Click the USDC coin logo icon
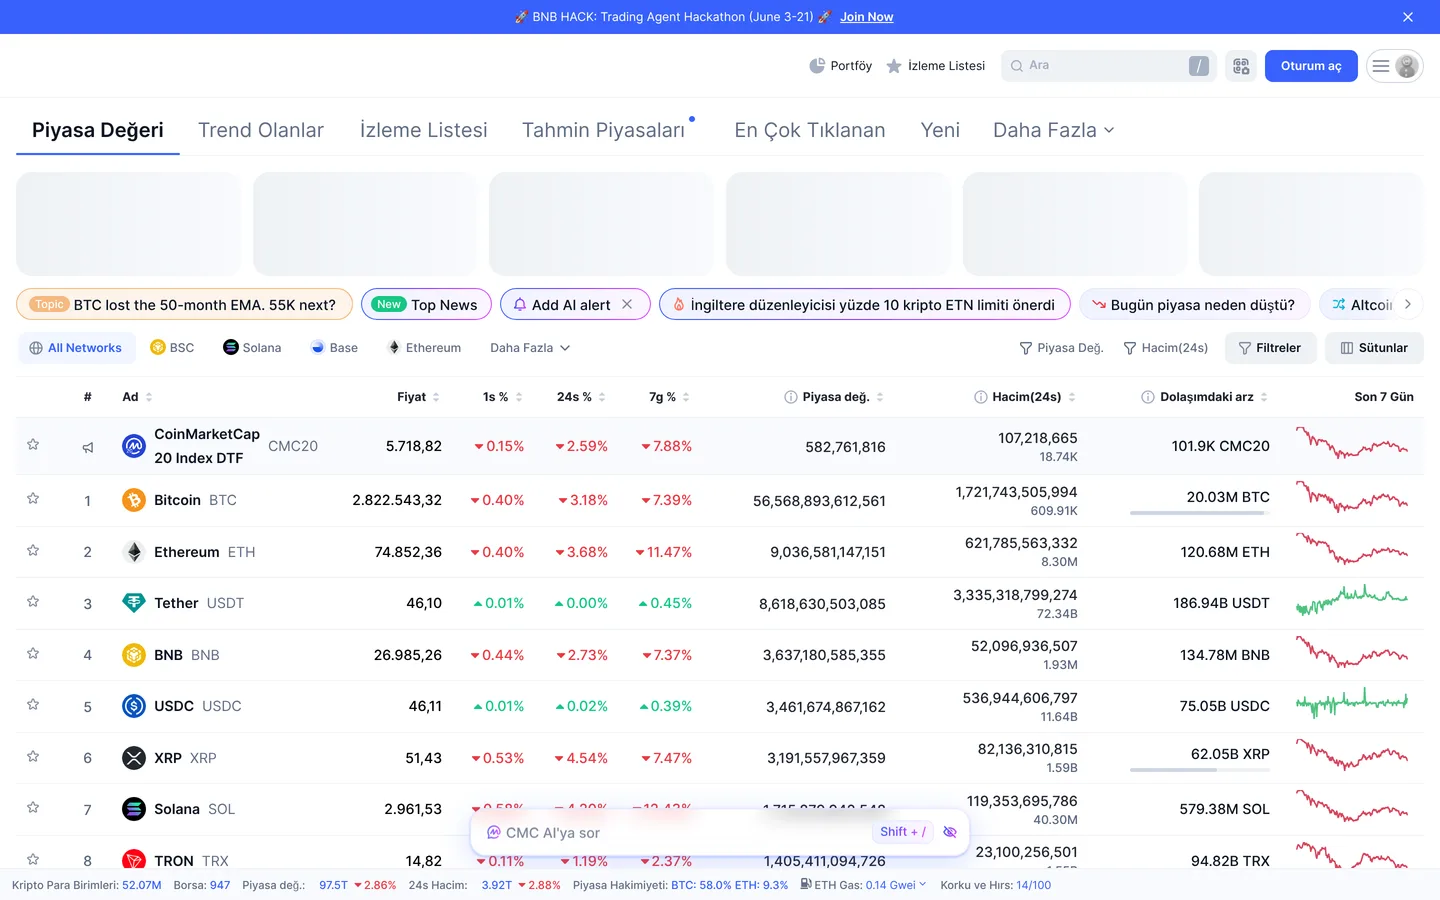Screen dimensions: 1440x900 tap(134, 706)
